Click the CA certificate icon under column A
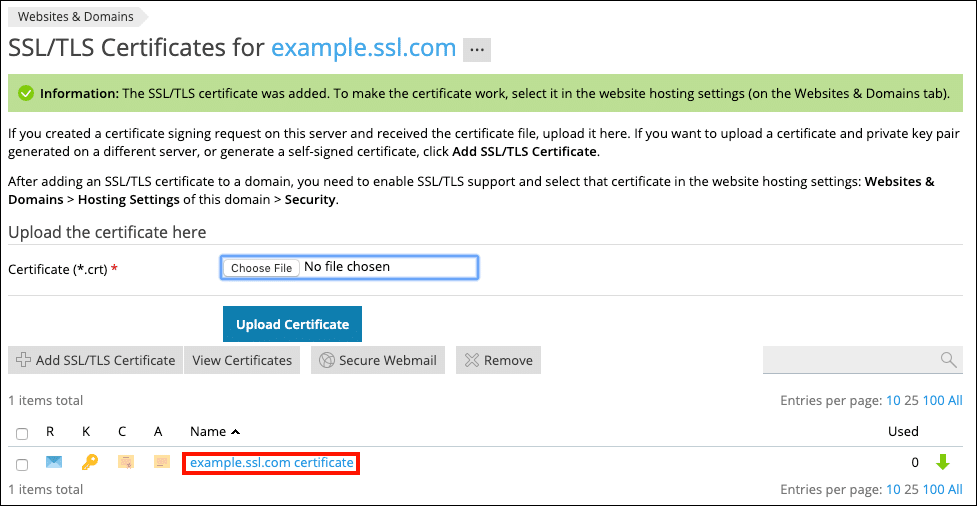Screen dimensions: 977x506 coord(161,462)
